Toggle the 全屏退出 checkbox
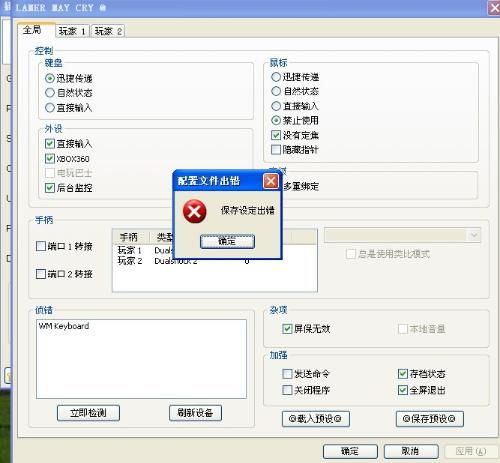 click(403, 390)
